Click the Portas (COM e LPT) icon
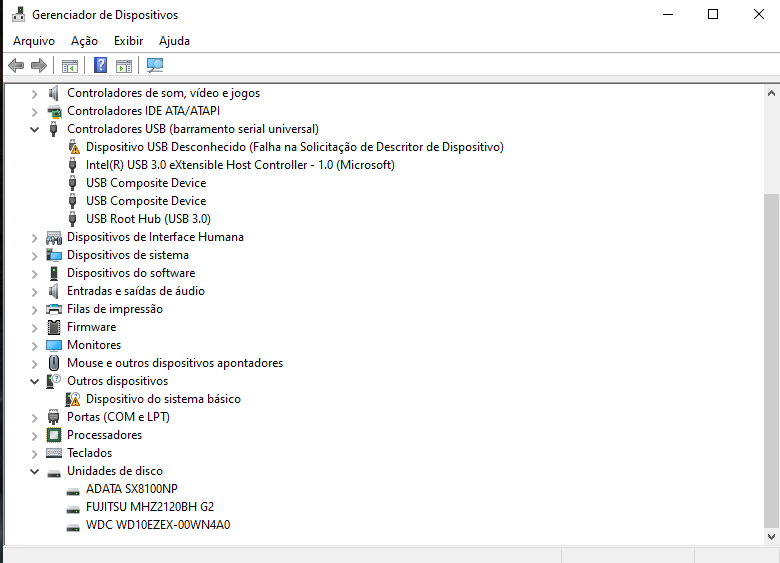 (x=53, y=417)
